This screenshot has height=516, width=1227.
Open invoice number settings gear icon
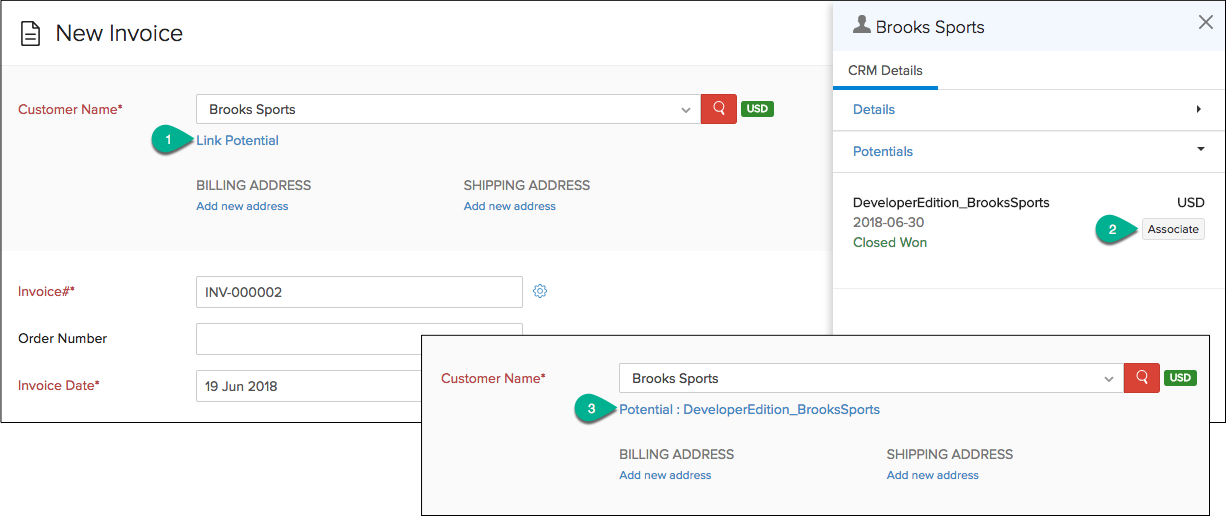tap(540, 291)
